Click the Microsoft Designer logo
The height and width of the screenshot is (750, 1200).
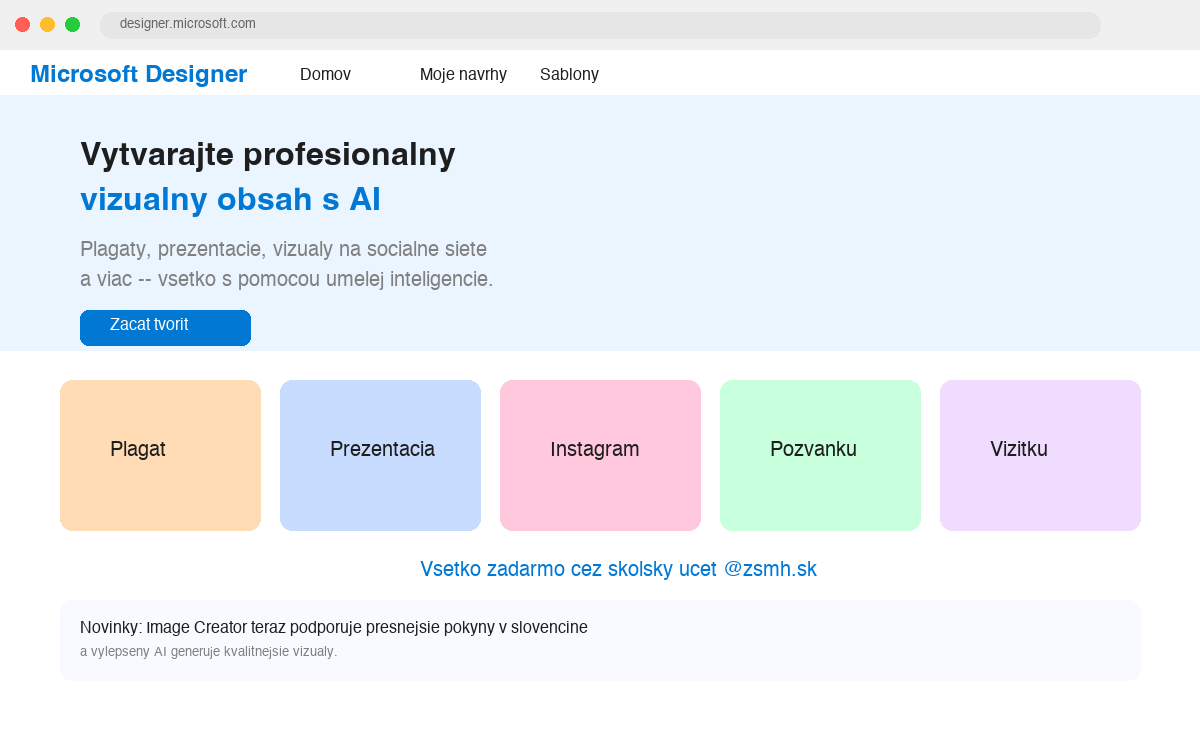tap(138, 74)
